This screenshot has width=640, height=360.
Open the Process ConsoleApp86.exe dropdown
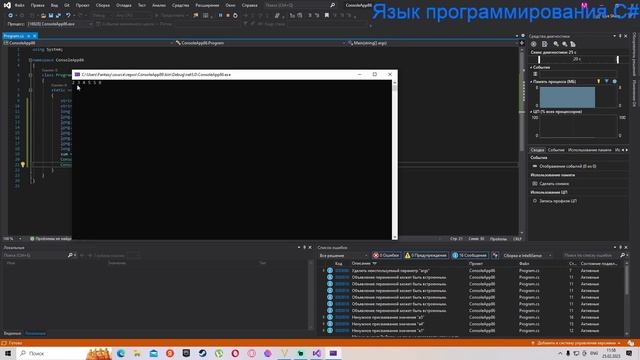[x=59, y=24]
